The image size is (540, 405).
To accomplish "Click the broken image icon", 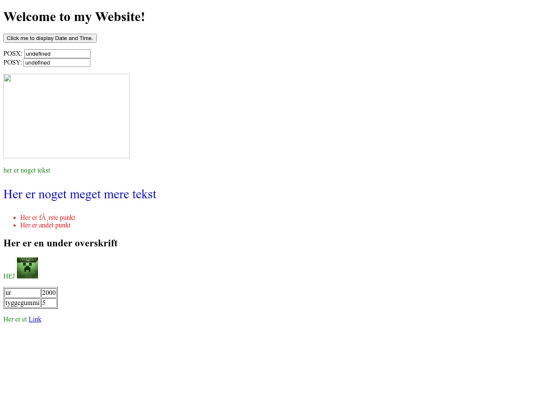I will 8,79.
